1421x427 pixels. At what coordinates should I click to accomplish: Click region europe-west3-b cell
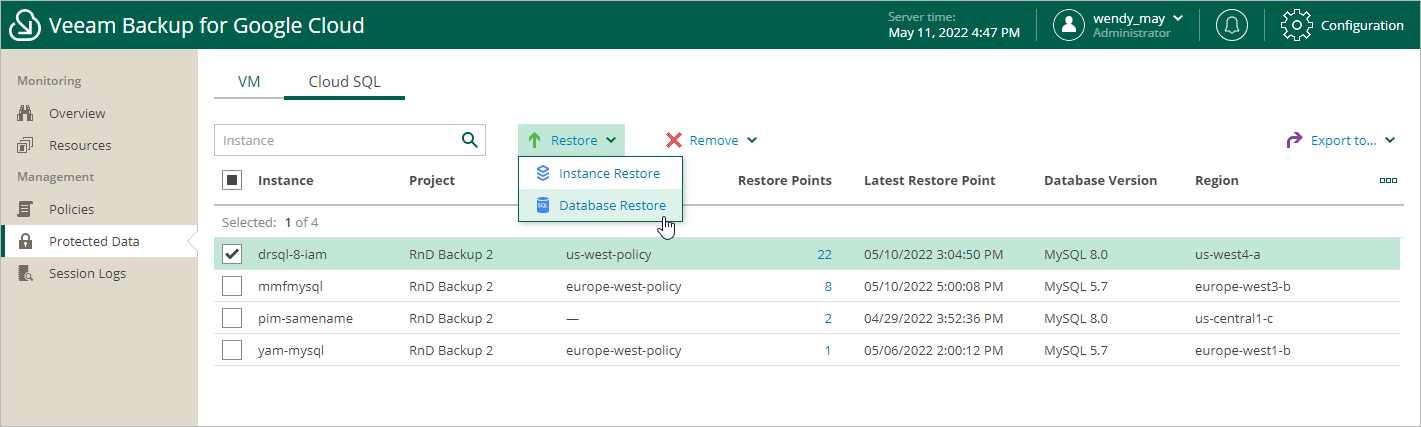click(x=1243, y=286)
